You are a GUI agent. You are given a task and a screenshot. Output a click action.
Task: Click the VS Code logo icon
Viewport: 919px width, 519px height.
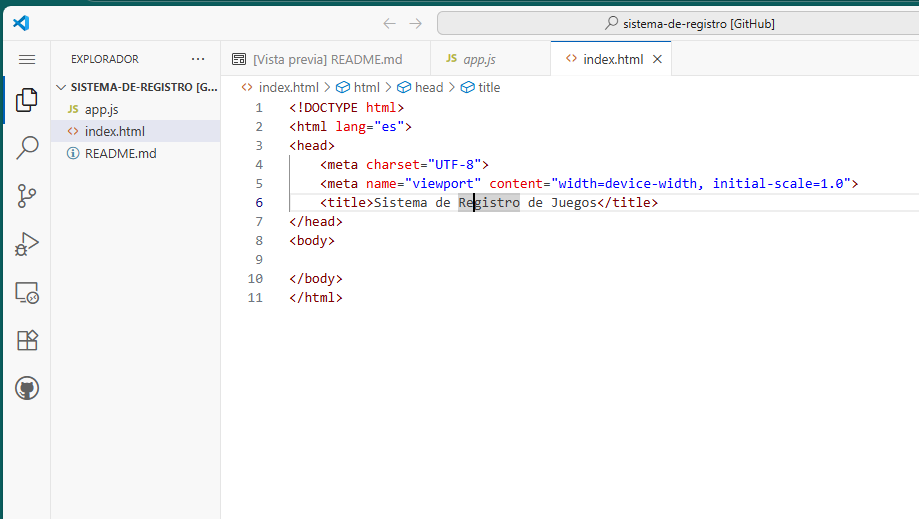21,23
